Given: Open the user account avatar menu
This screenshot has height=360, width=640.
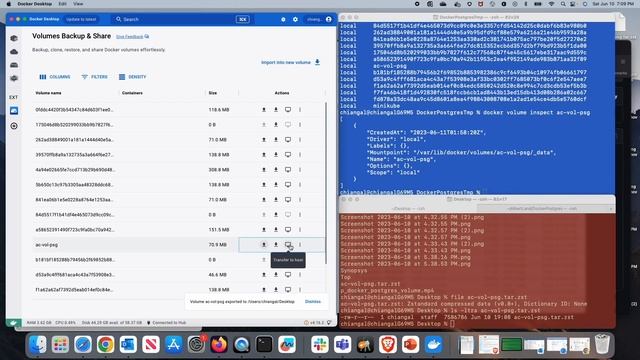Looking at the screenshot, I should pos(329,19).
